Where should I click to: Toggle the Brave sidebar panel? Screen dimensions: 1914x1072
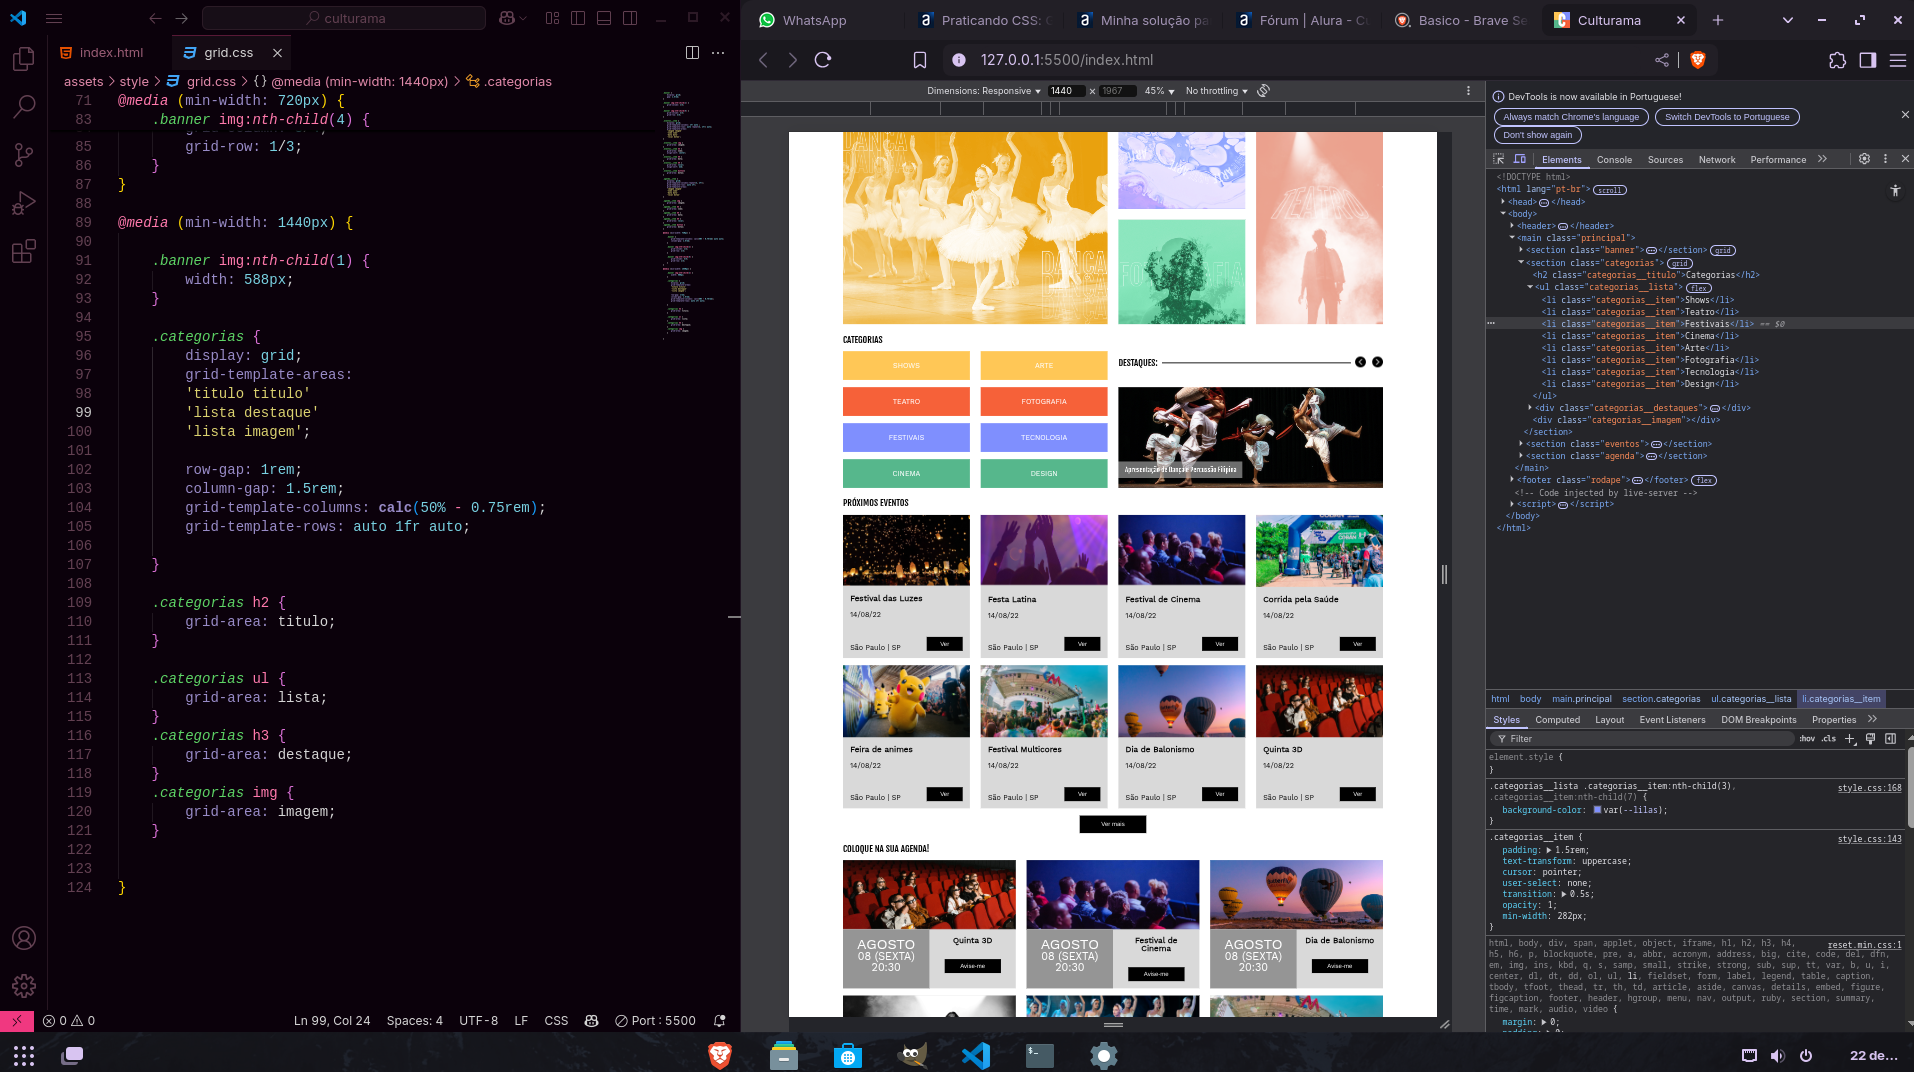coord(1868,60)
